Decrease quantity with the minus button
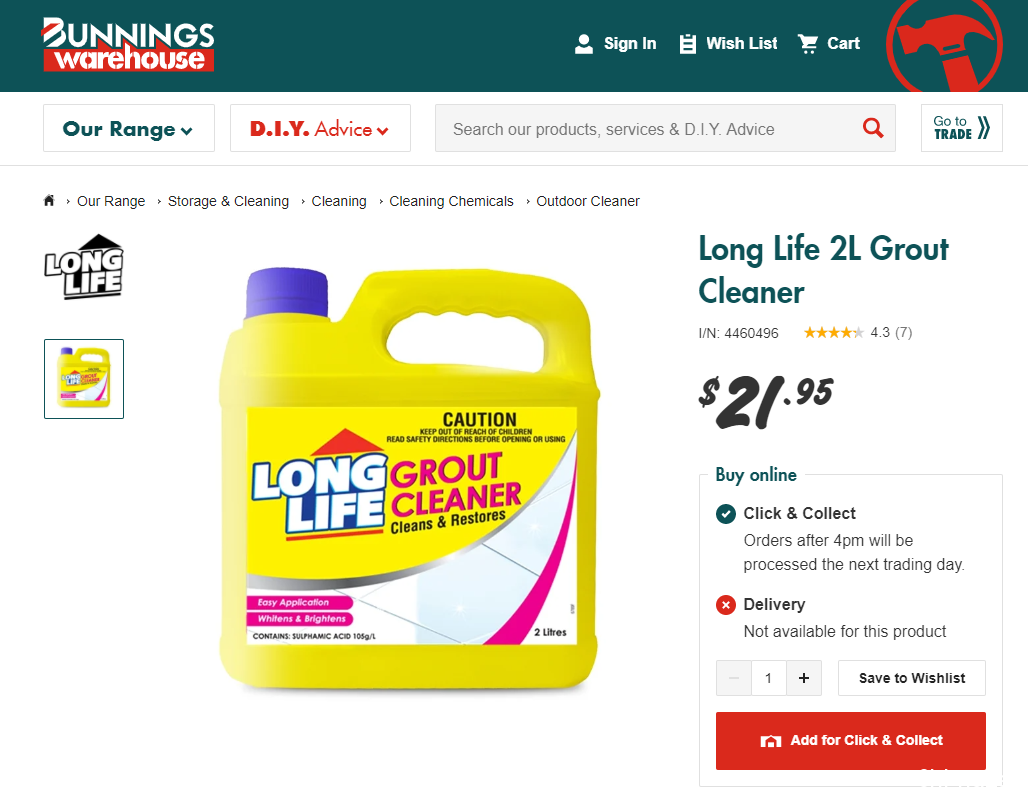This screenshot has width=1028, height=791. tap(734, 678)
